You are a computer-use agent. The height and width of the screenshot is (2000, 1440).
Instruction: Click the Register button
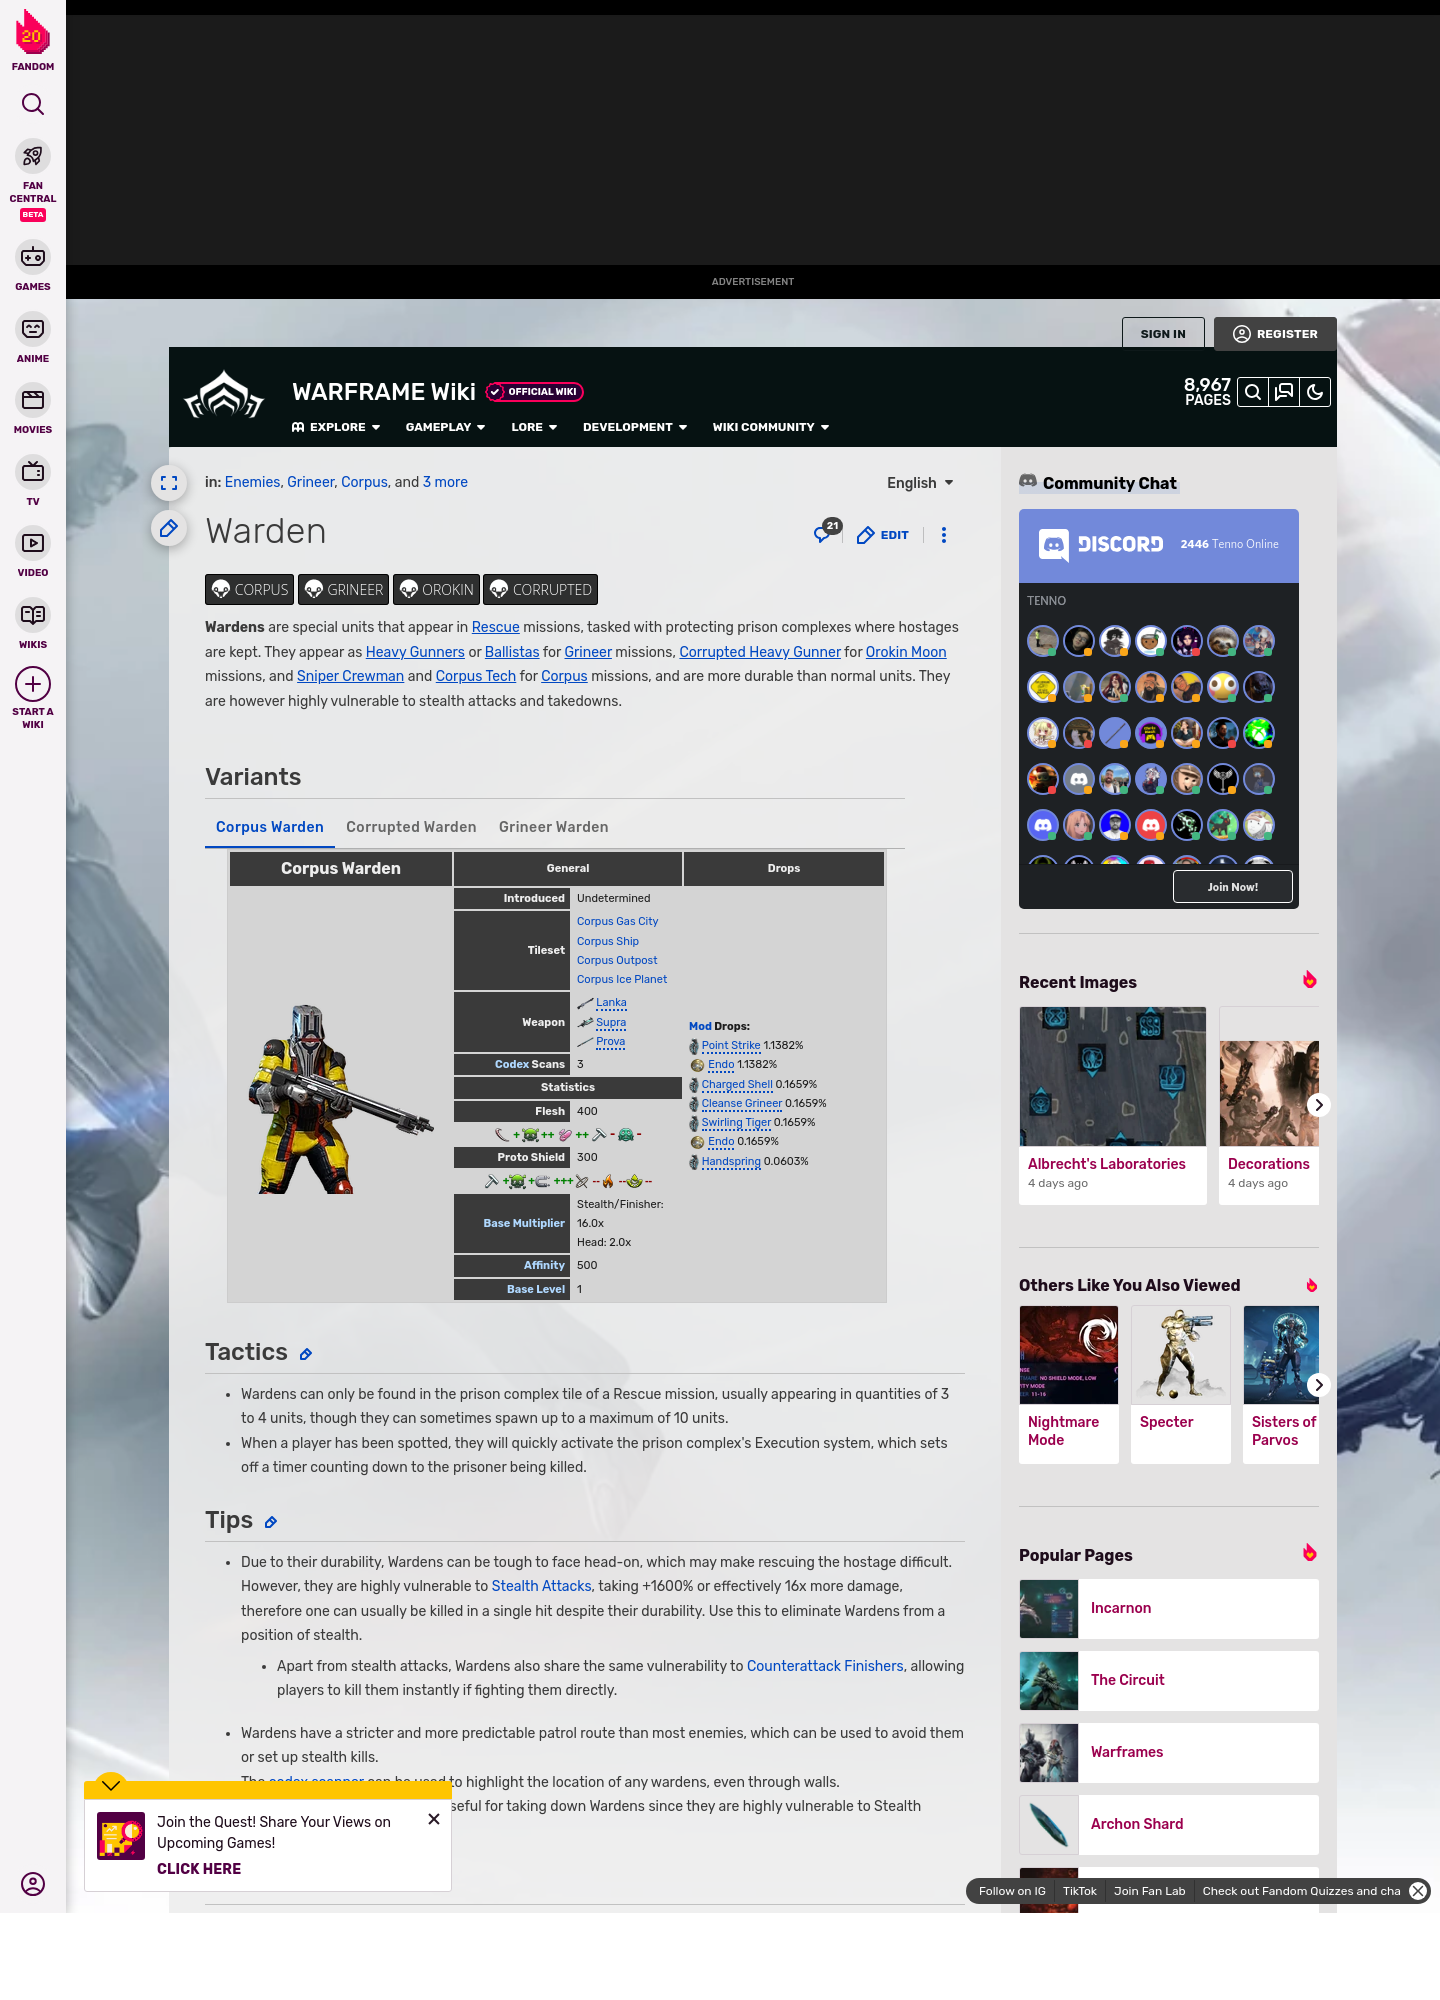point(1275,334)
